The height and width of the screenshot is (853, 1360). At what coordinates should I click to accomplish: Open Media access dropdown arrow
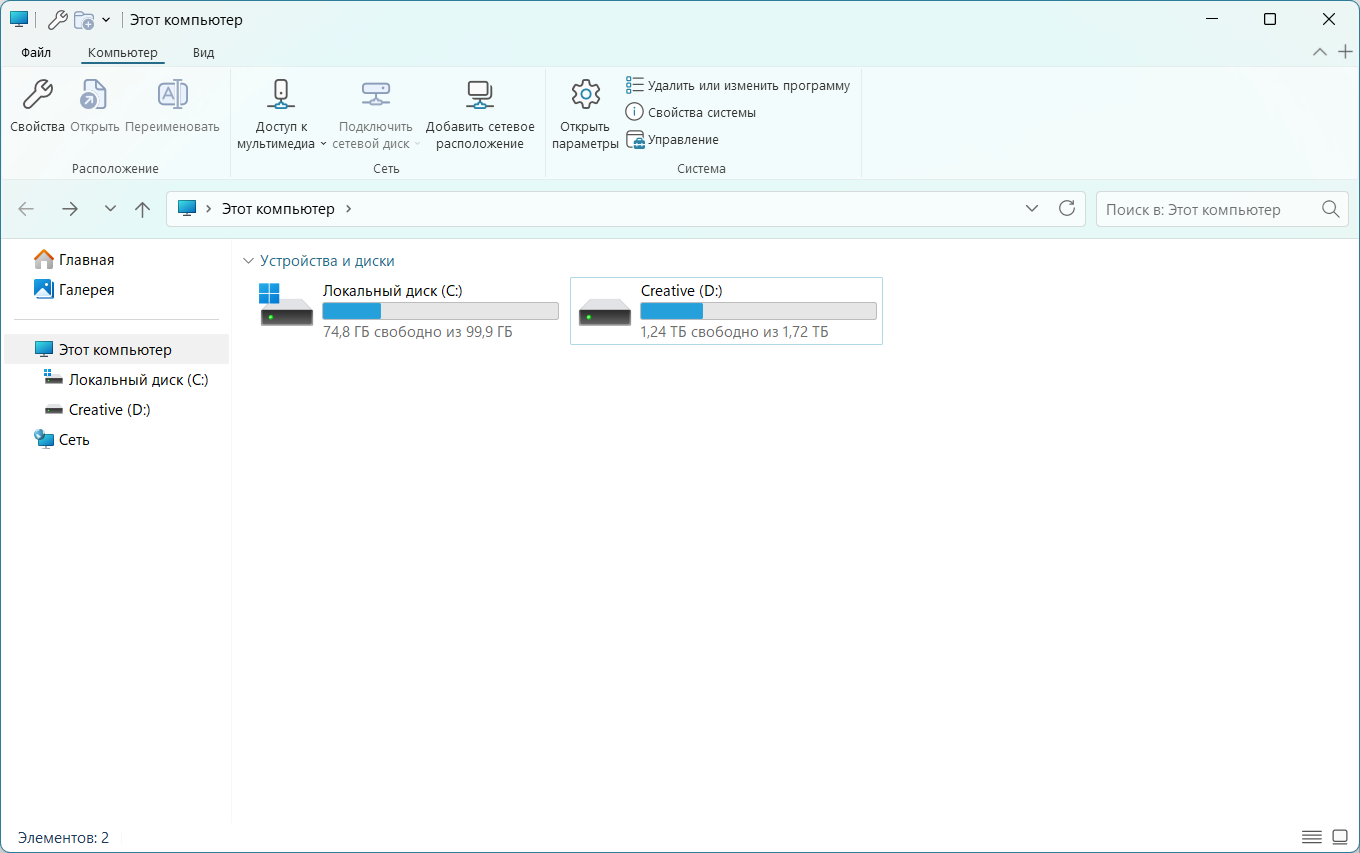[x=323, y=144]
